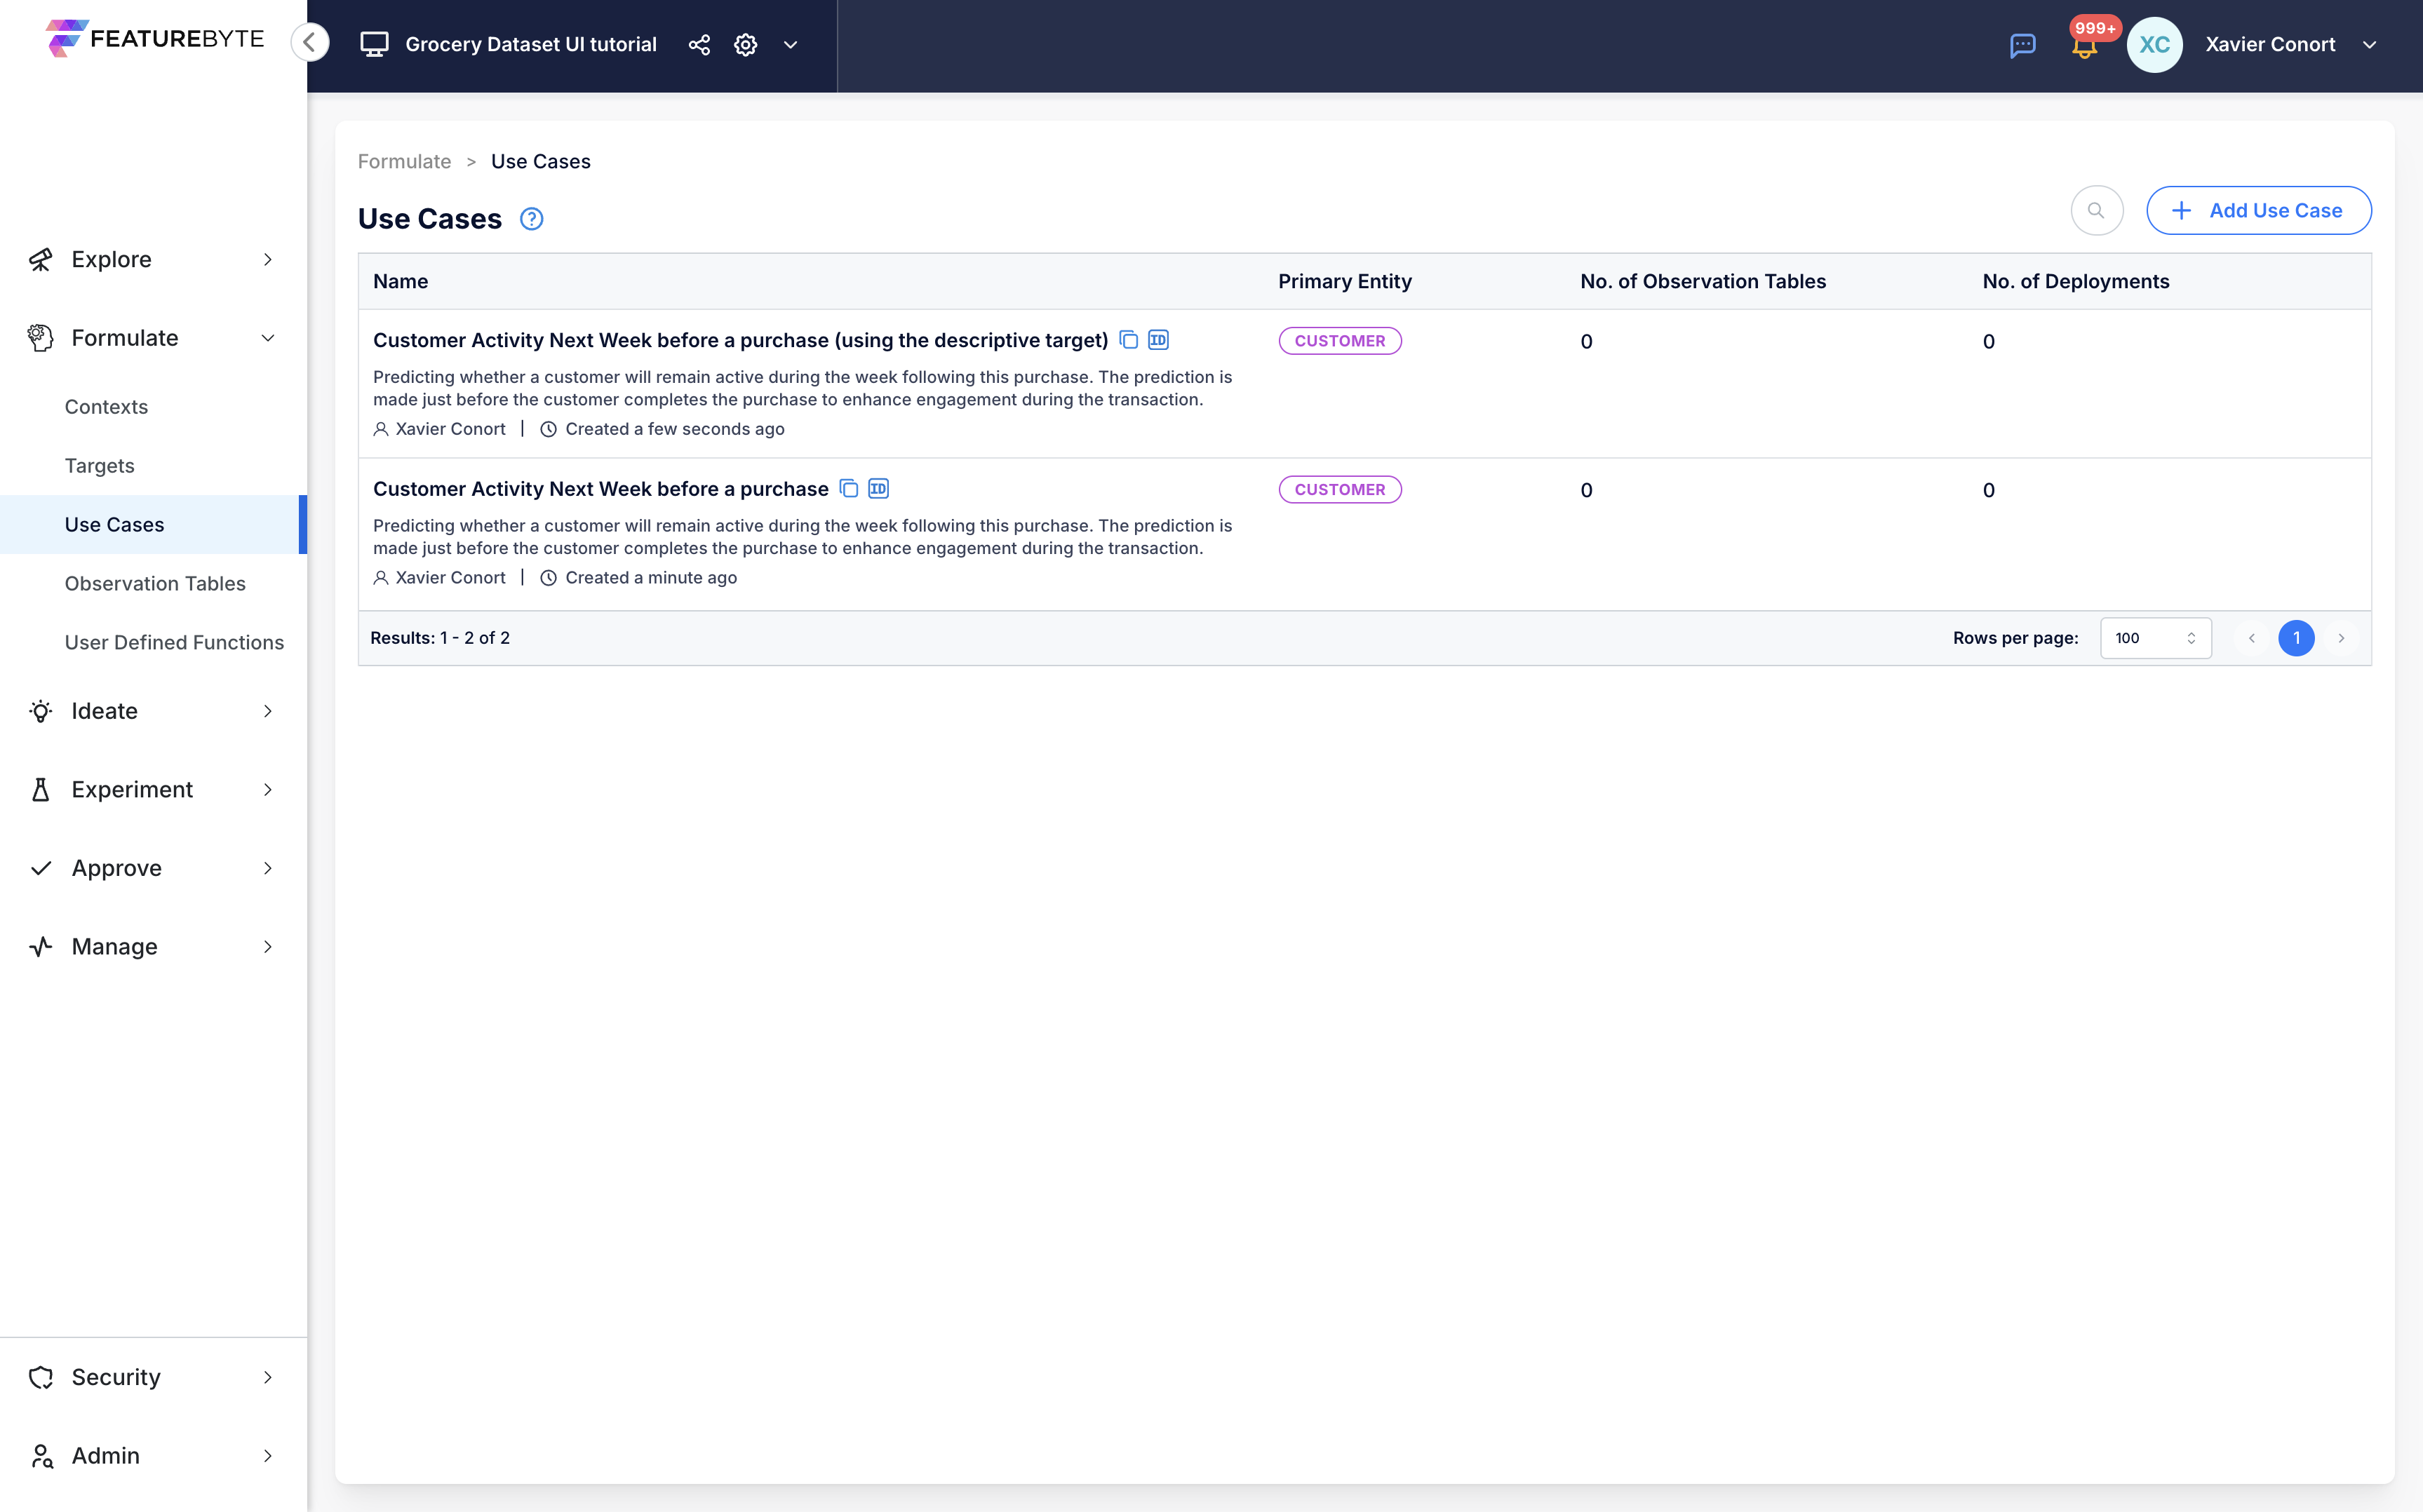Select page 1 in pagination
Viewport: 2423px width, 1512px height.
click(x=2295, y=638)
